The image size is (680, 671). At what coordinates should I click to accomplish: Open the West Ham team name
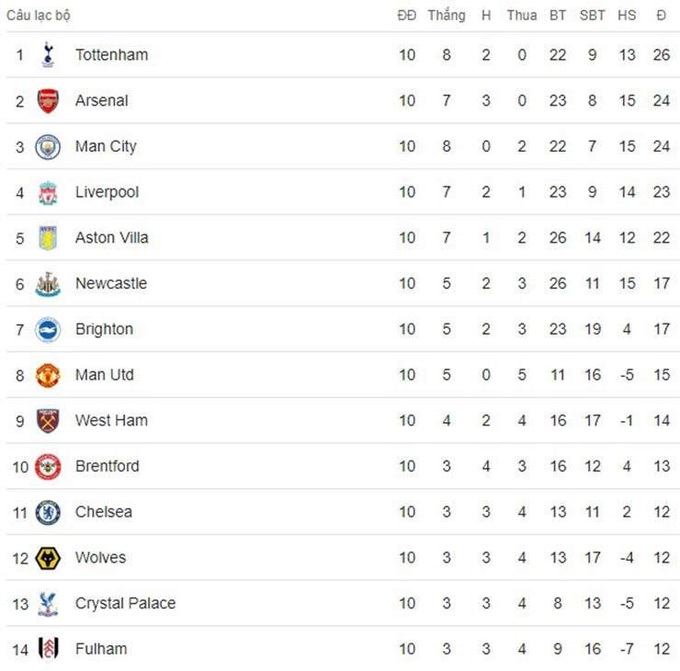pos(111,420)
